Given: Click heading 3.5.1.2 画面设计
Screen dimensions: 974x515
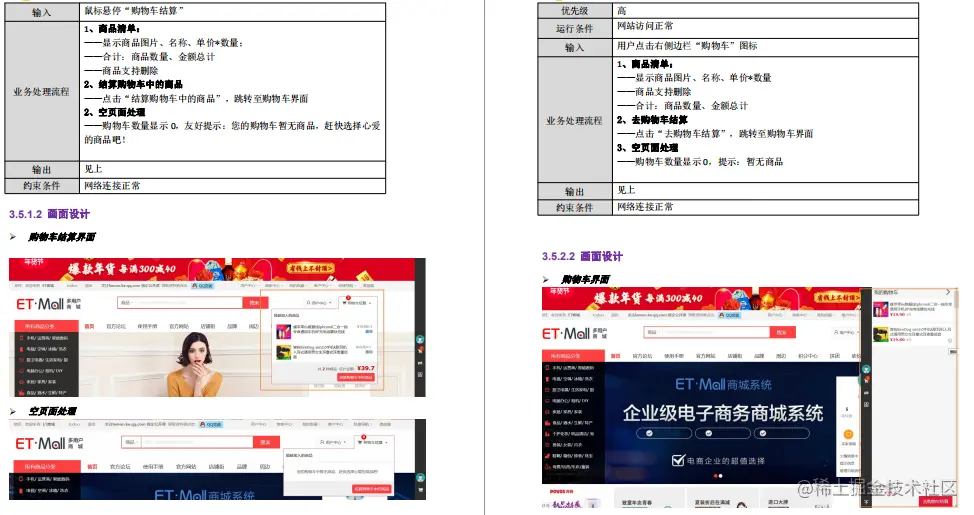Looking at the screenshot, I should [x=49, y=214].
